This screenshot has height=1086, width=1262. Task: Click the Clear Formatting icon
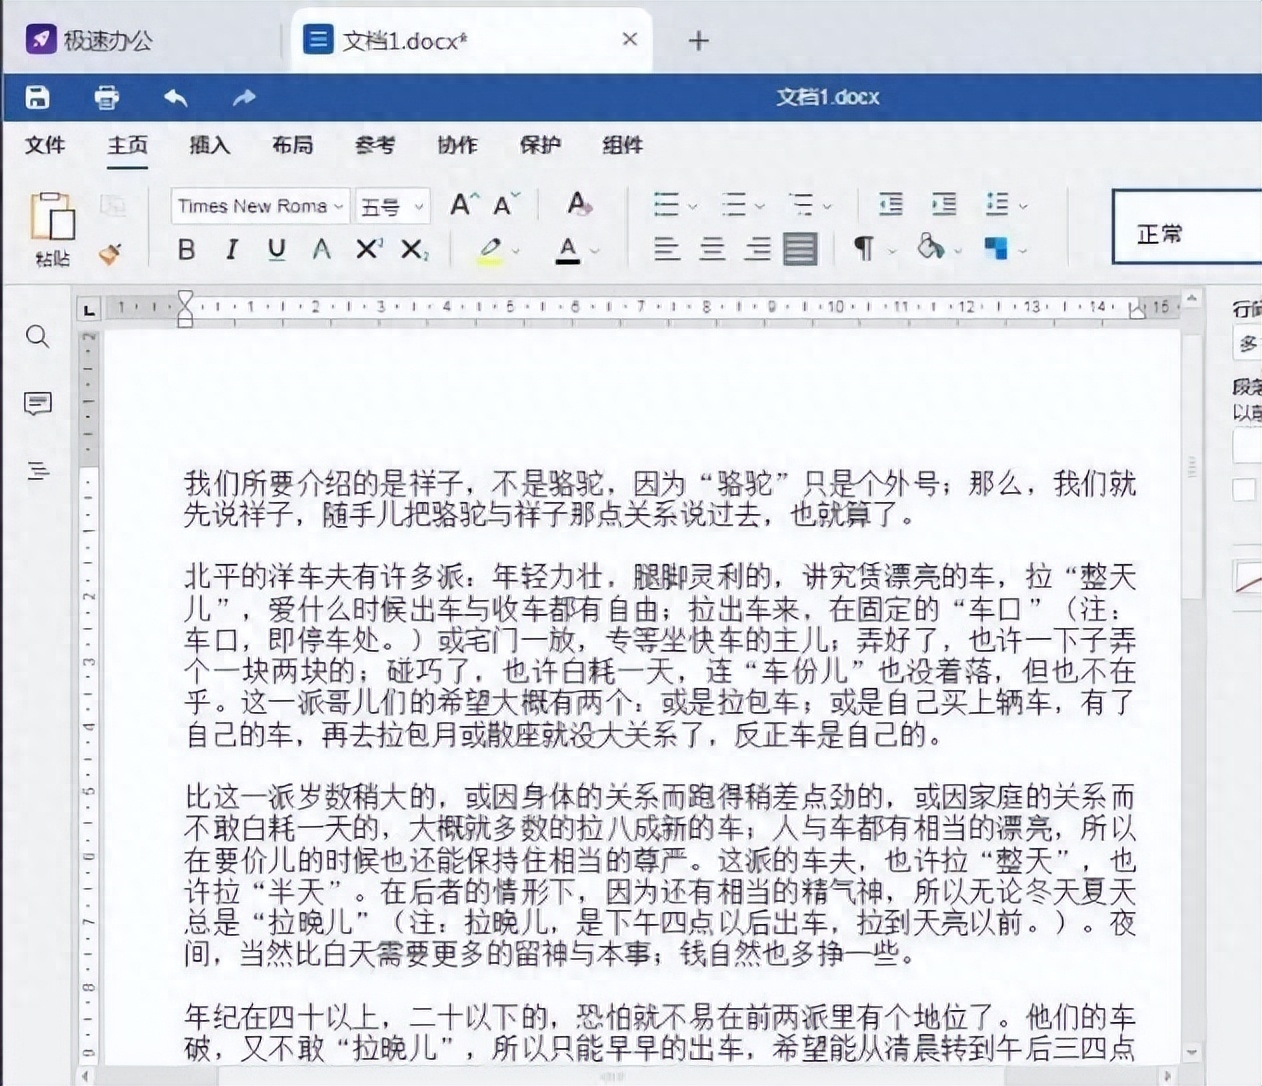[x=579, y=204]
